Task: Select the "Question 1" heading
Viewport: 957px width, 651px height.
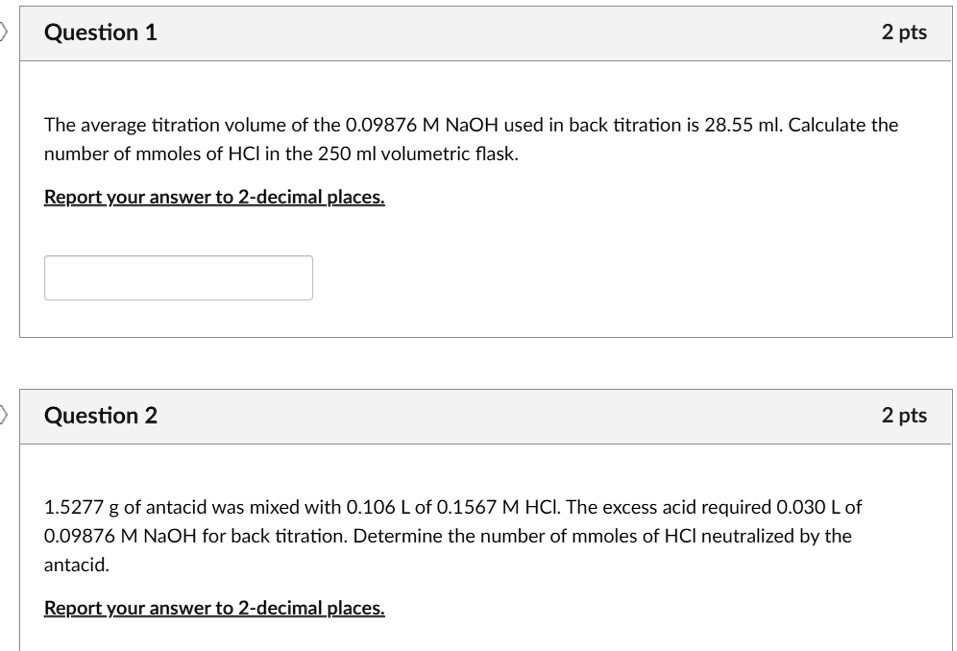Action: (x=101, y=32)
